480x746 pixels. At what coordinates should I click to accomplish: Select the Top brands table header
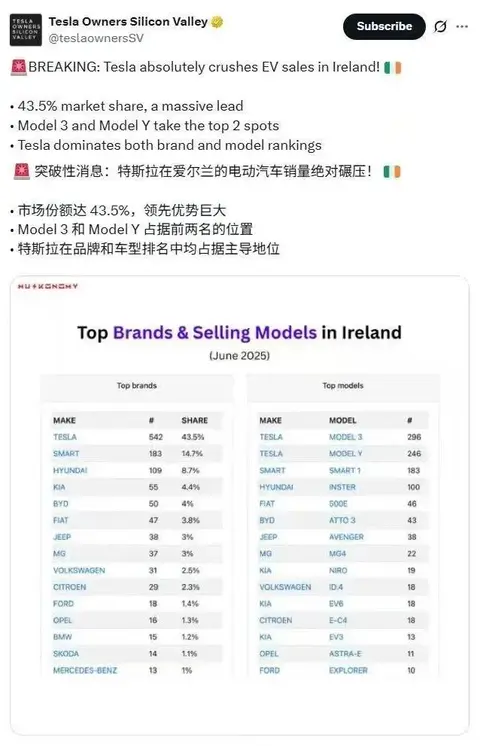pos(137,385)
